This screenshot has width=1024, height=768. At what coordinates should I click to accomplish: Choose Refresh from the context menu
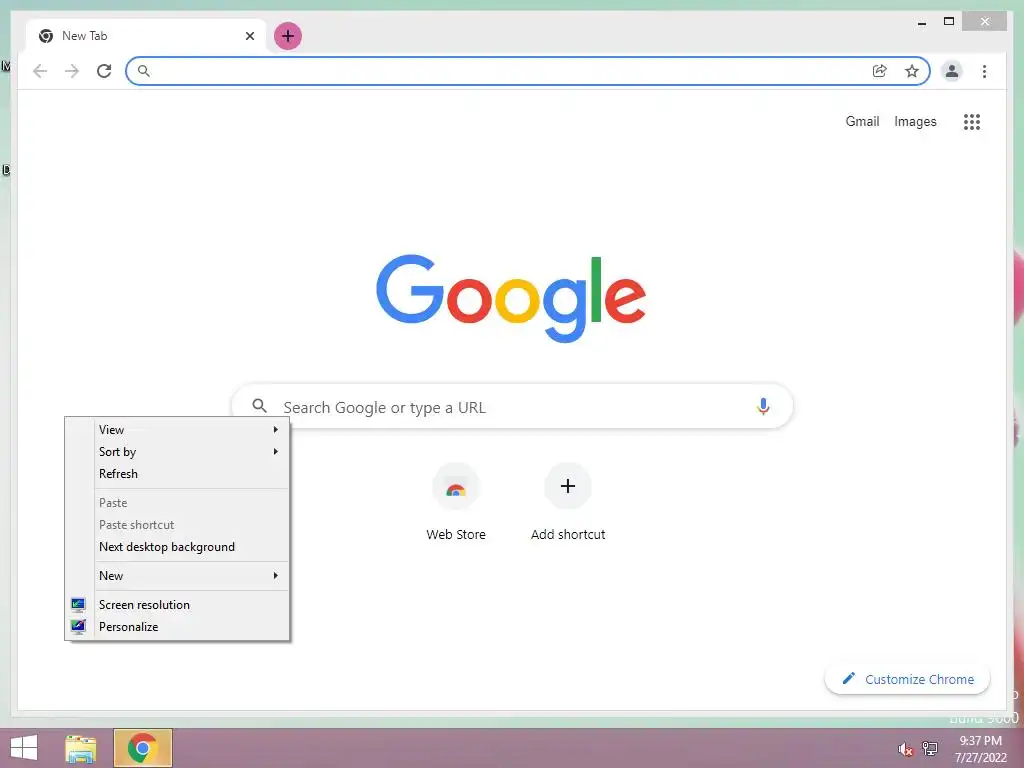(x=177, y=474)
